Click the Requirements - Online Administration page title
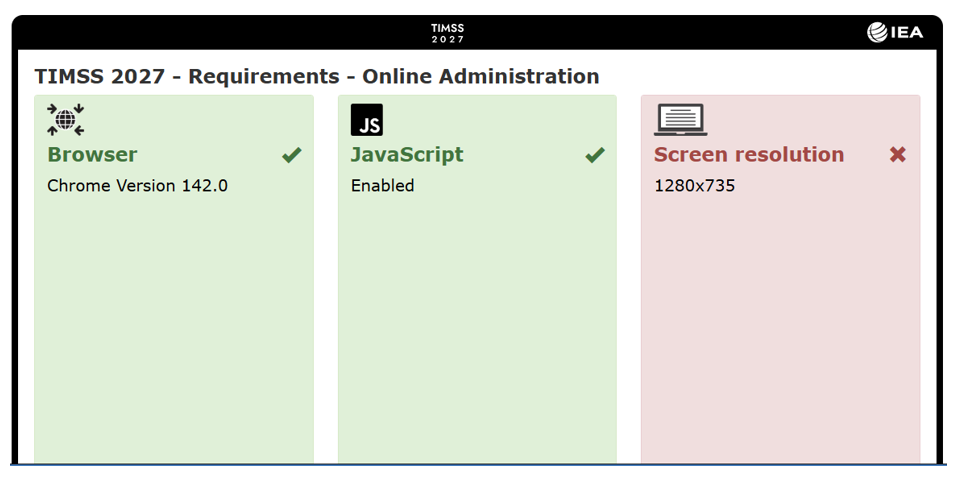The height and width of the screenshot is (483, 956). click(316, 76)
